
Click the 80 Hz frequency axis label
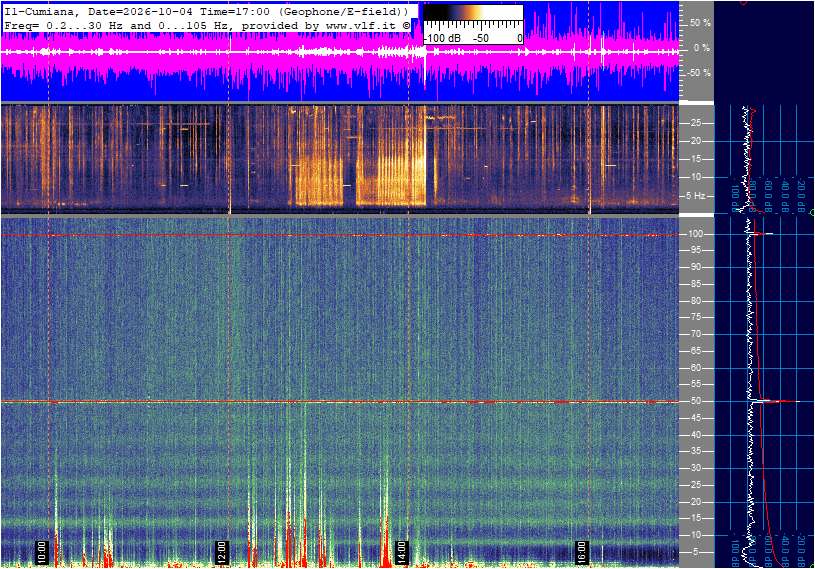tap(695, 301)
